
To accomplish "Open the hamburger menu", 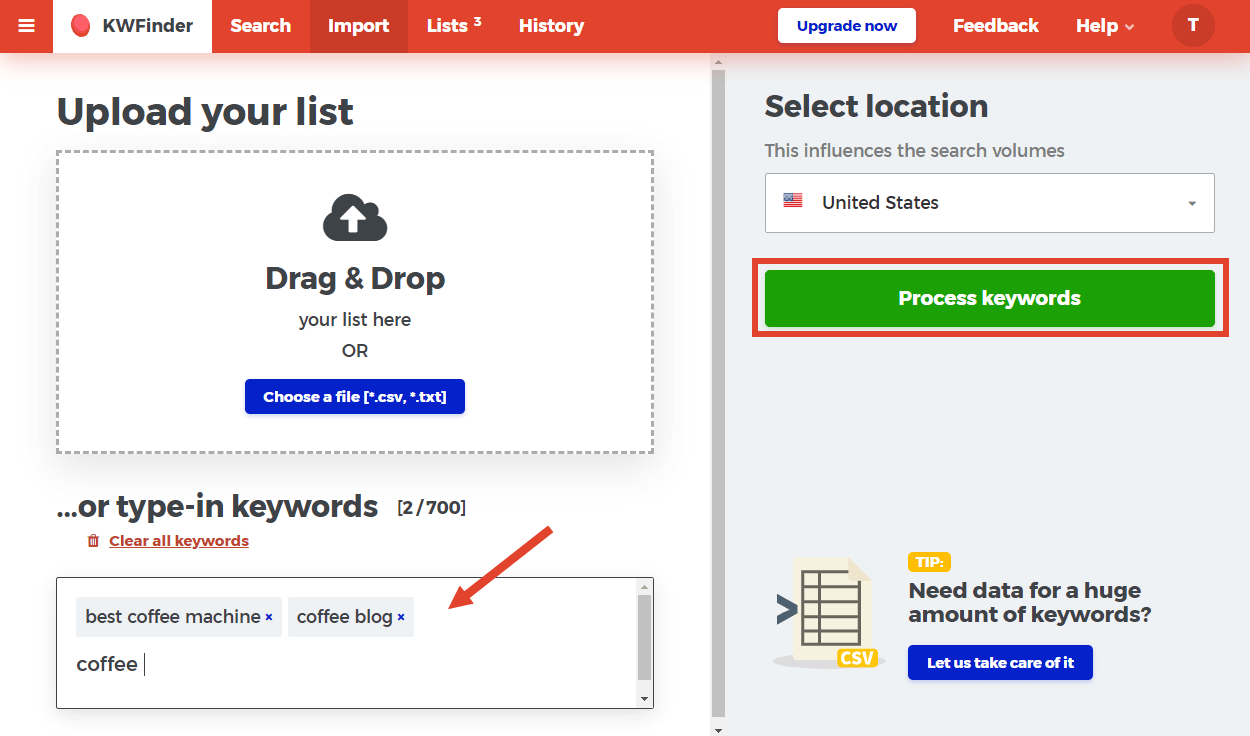I will 26,26.
